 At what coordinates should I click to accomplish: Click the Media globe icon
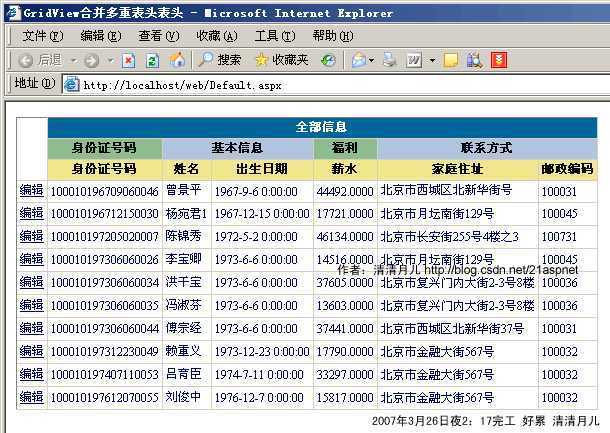(x=328, y=60)
